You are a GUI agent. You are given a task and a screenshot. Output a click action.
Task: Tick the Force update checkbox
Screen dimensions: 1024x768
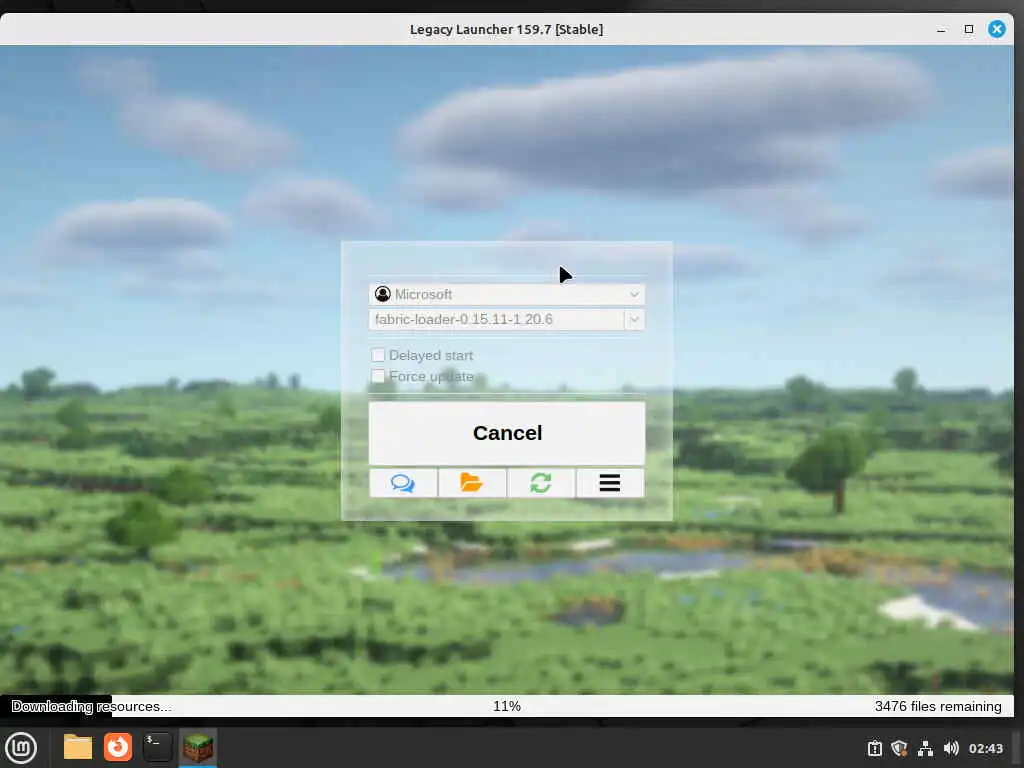point(377,376)
